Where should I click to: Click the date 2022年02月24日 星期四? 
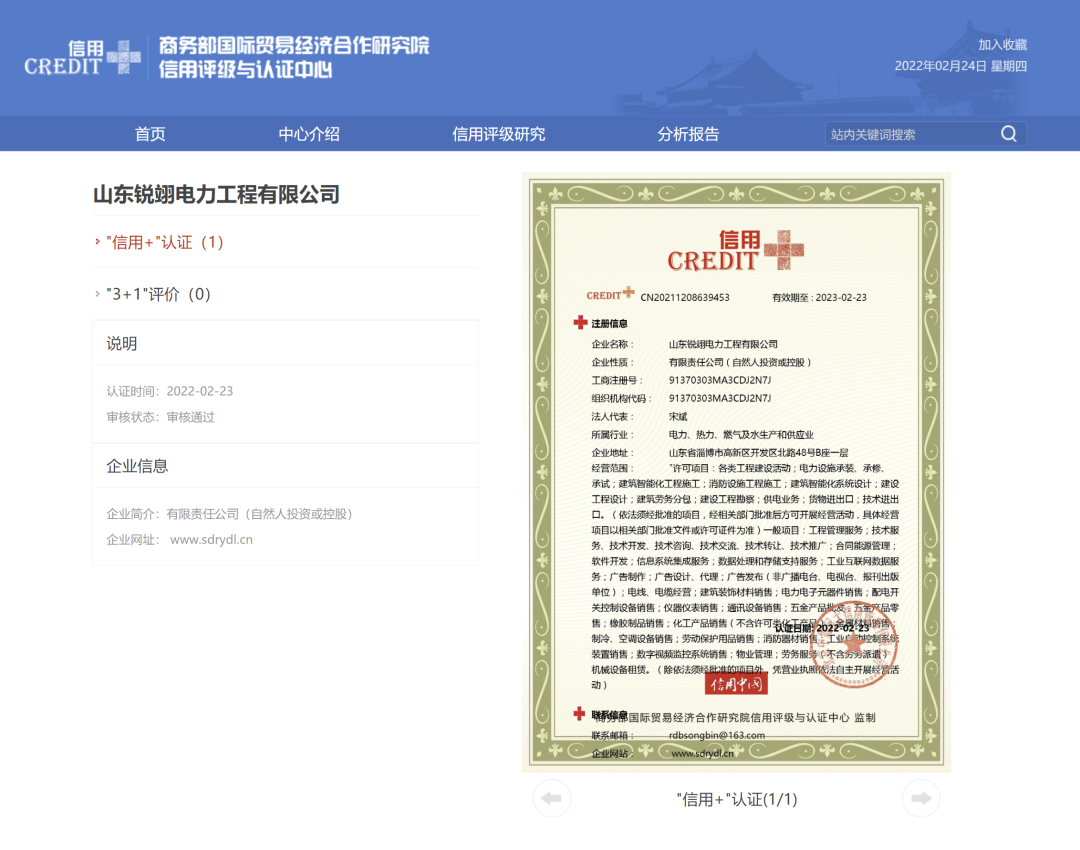[960, 66]
